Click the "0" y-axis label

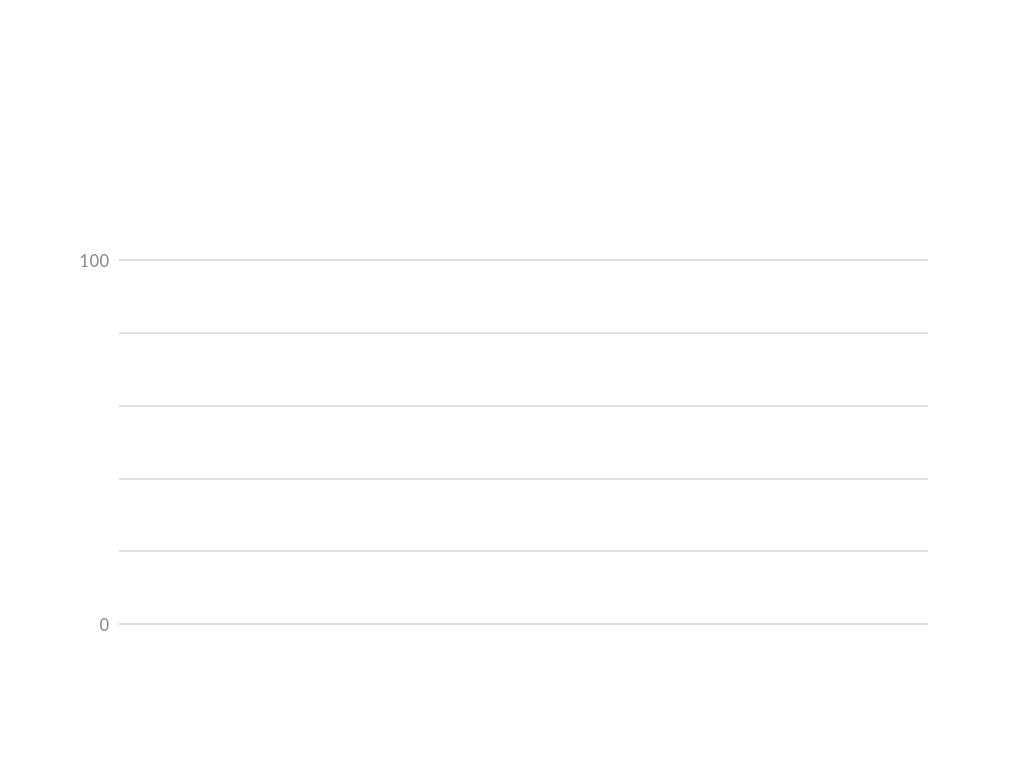click(x=104, y=625)
